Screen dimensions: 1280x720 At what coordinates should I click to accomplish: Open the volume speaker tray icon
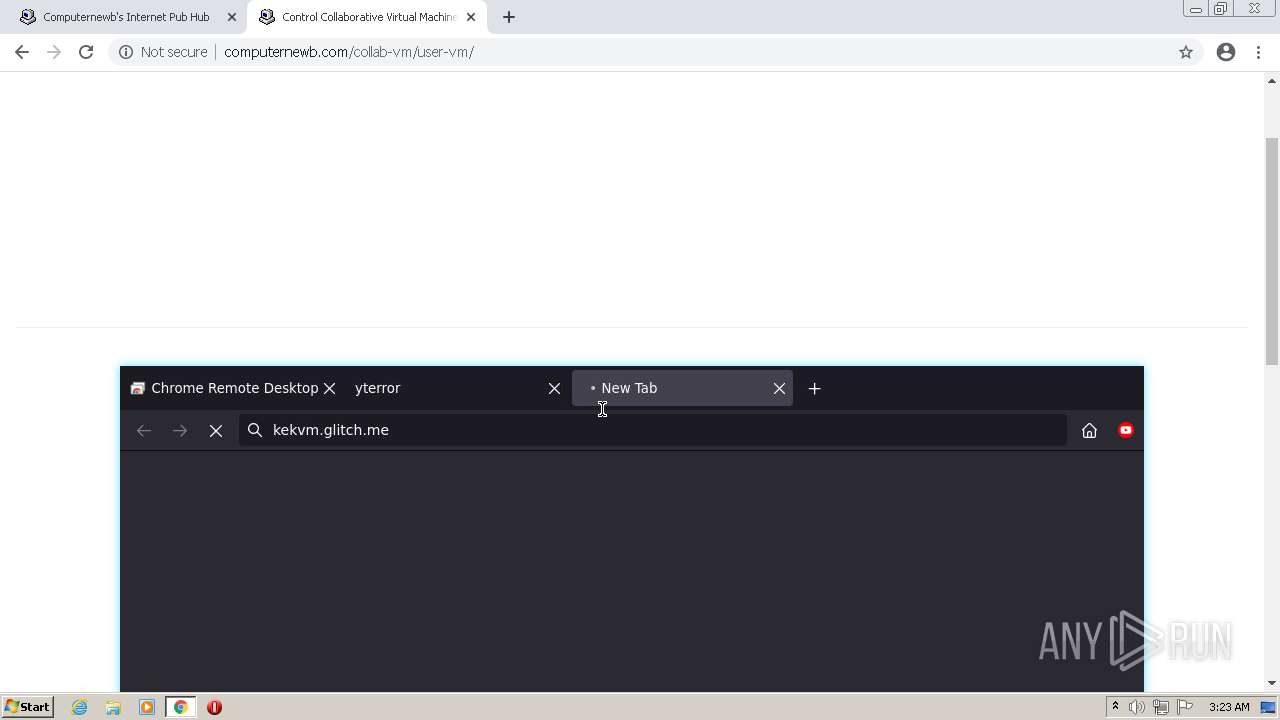pyautogui.click(x=1137, y=707)
